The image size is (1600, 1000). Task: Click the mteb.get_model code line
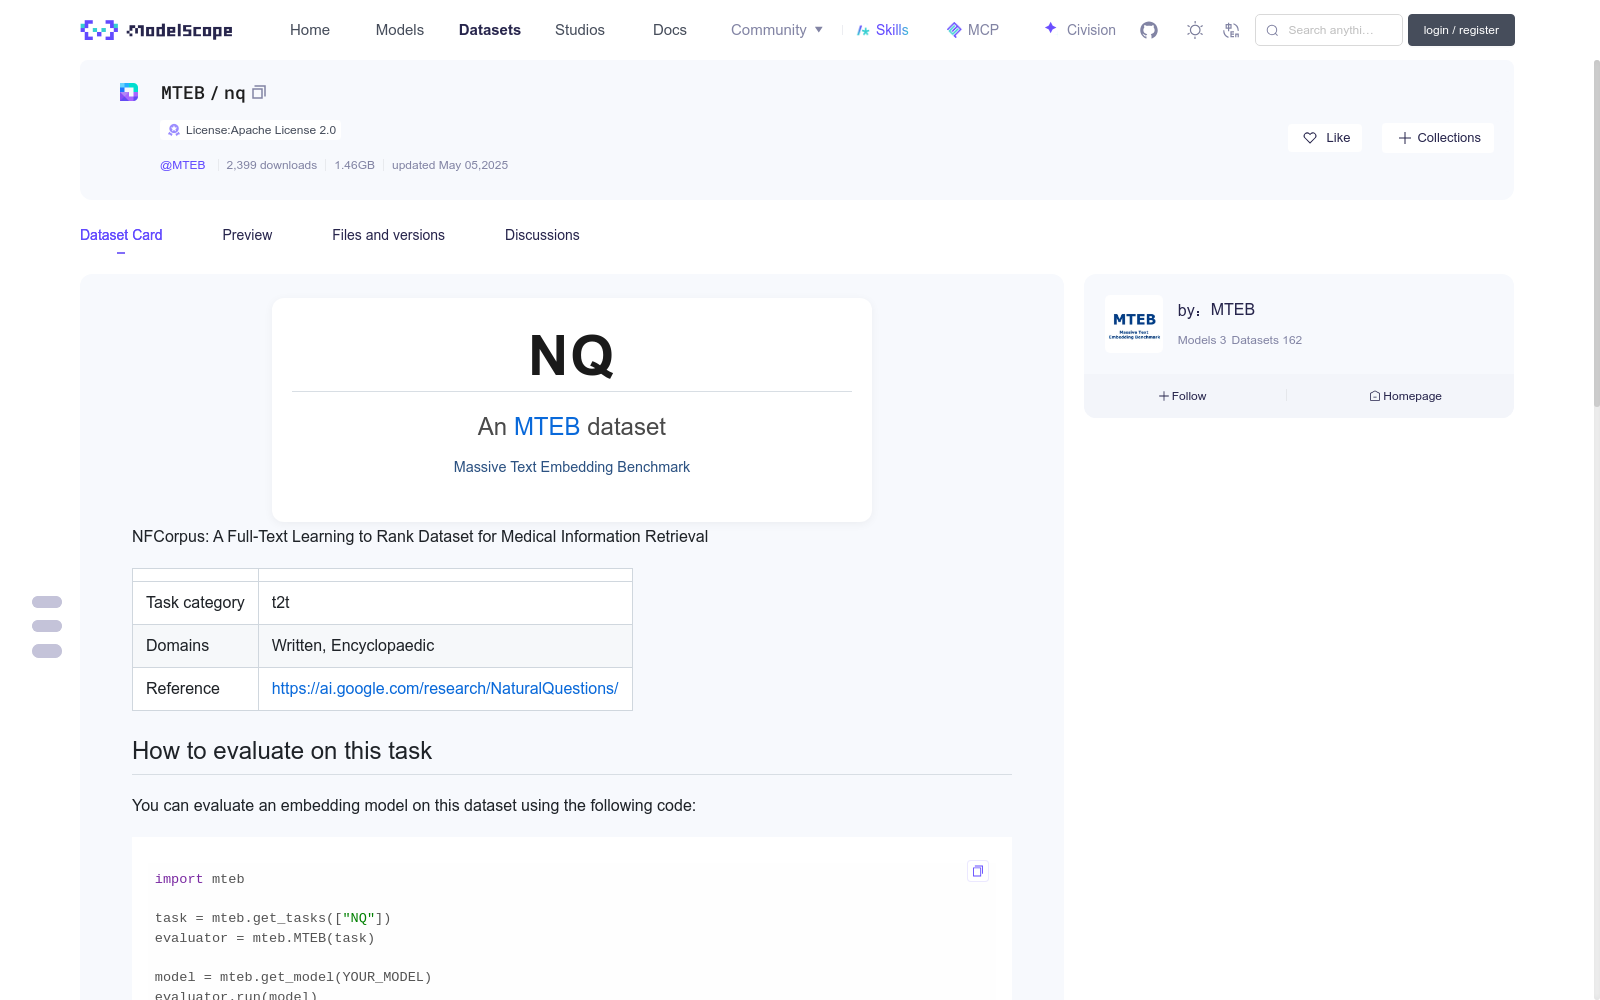click(x=293, y=977)
